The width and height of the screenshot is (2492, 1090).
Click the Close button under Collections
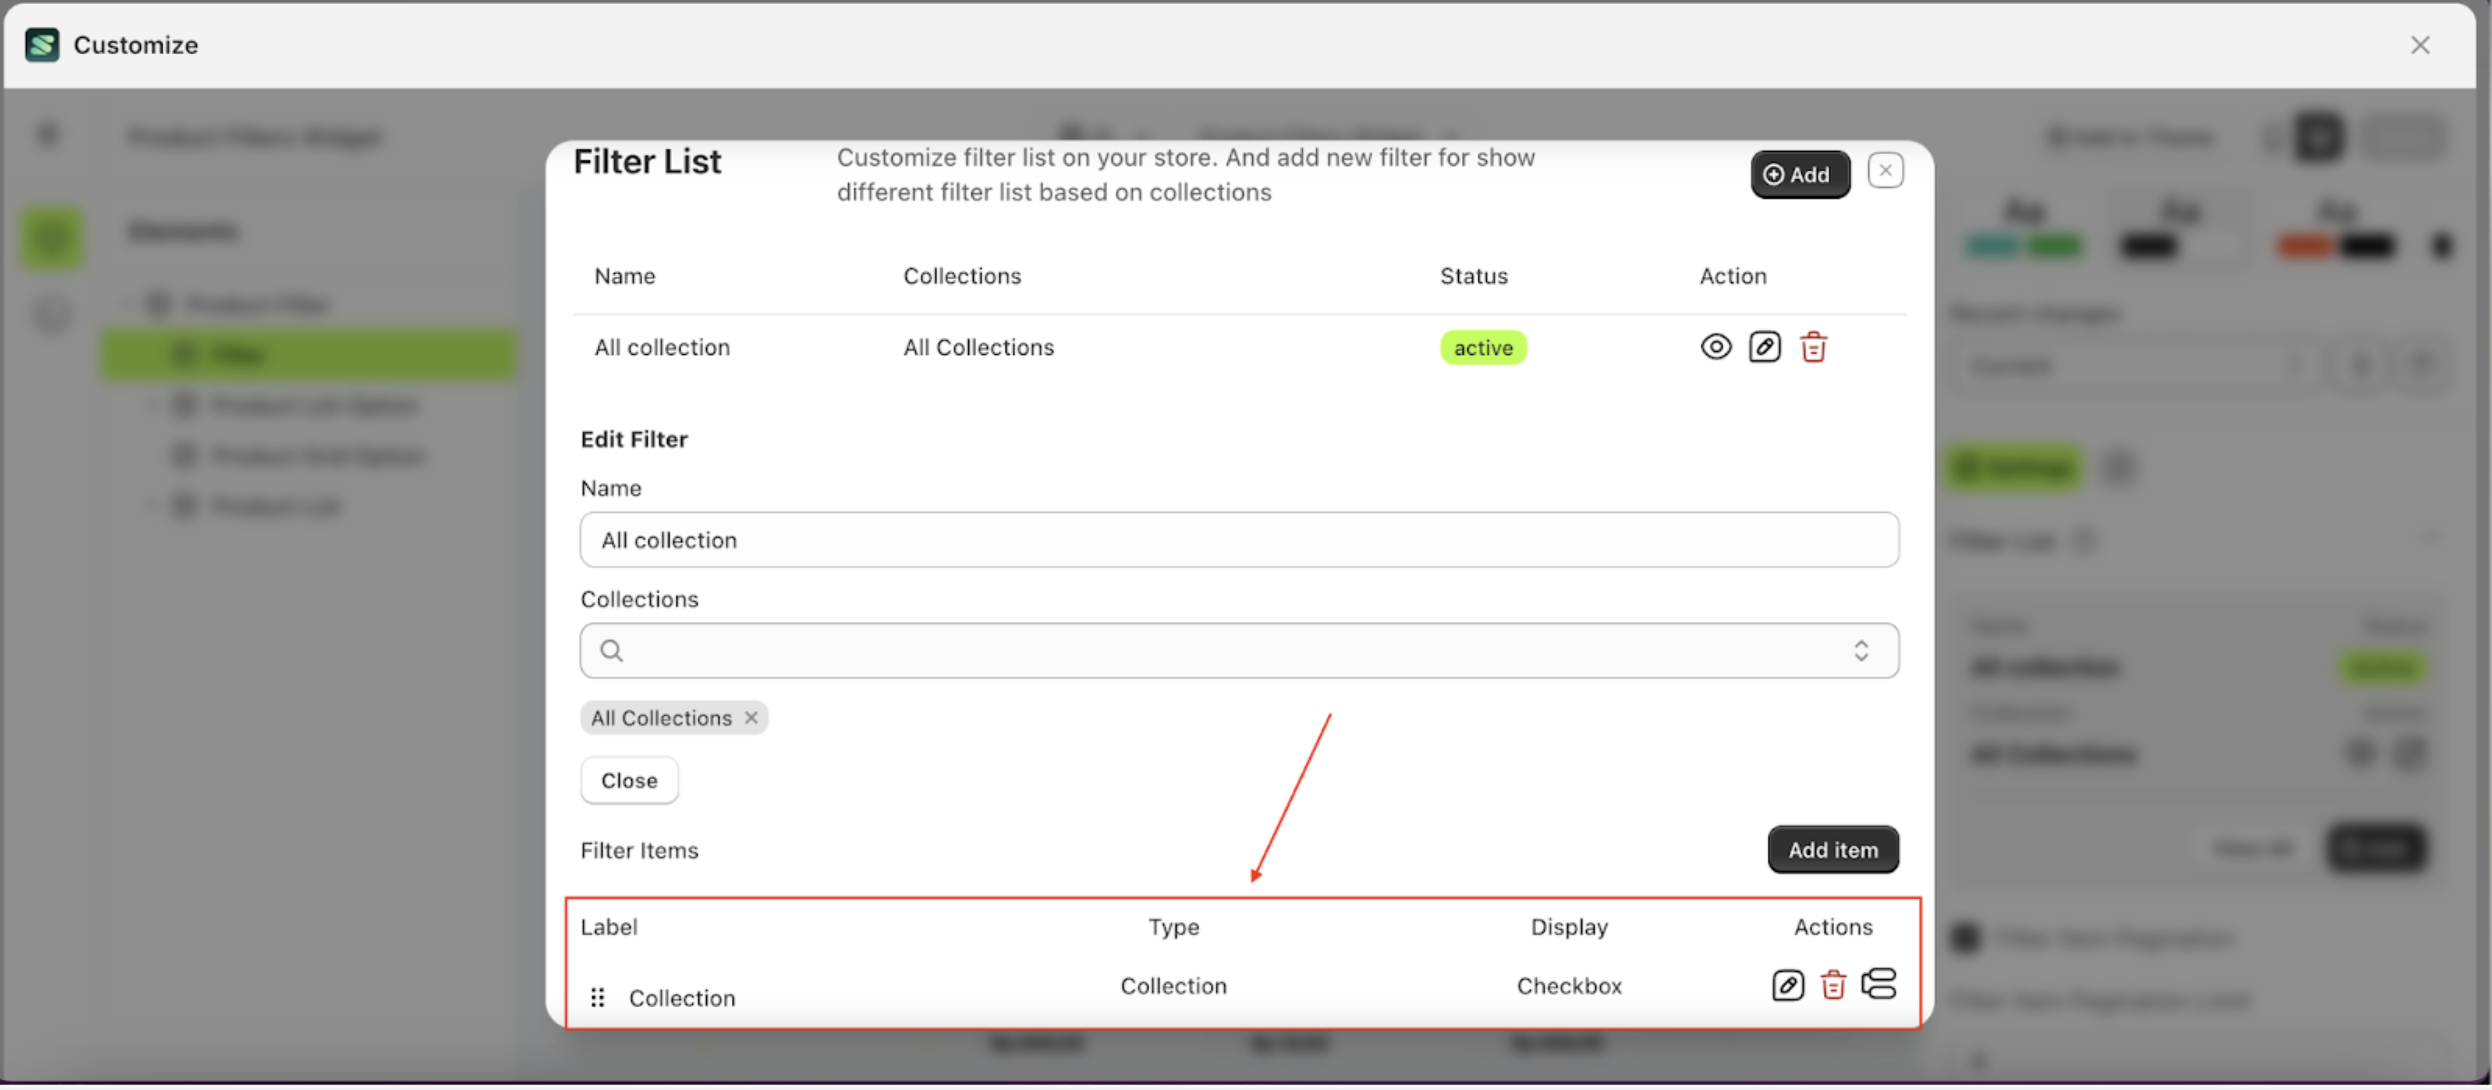click(629, 780)
